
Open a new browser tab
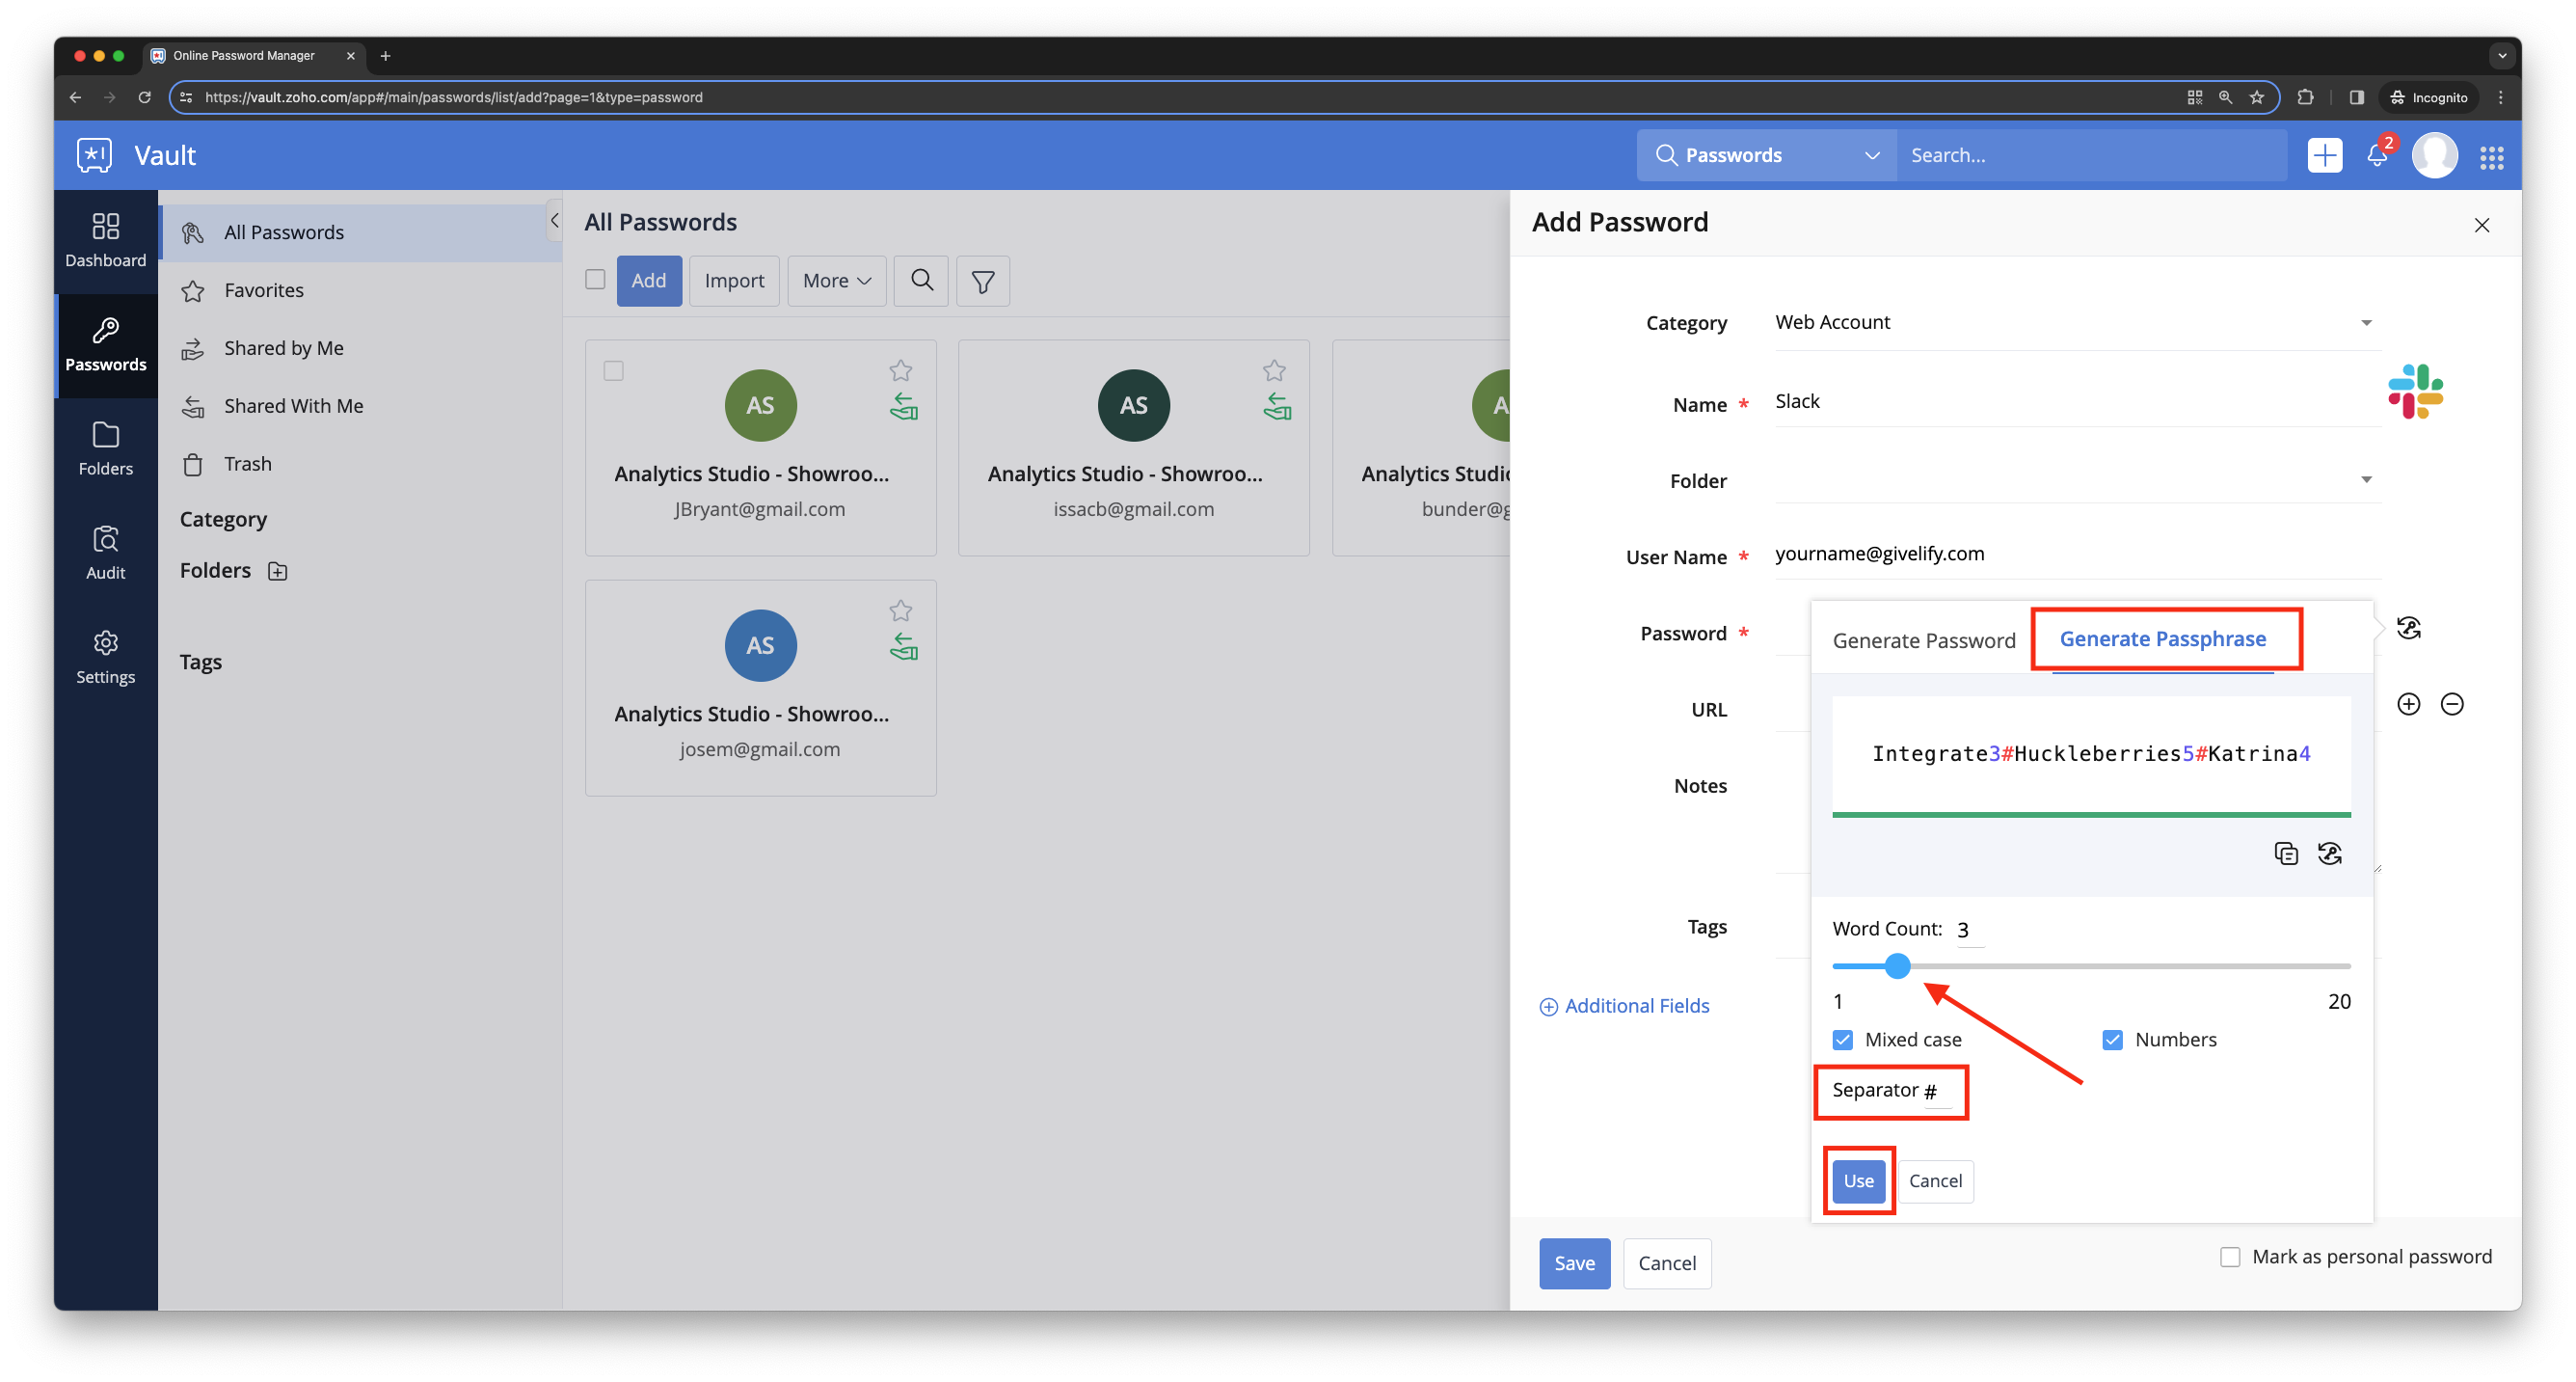pyautogui.click(x=385, y=56)
